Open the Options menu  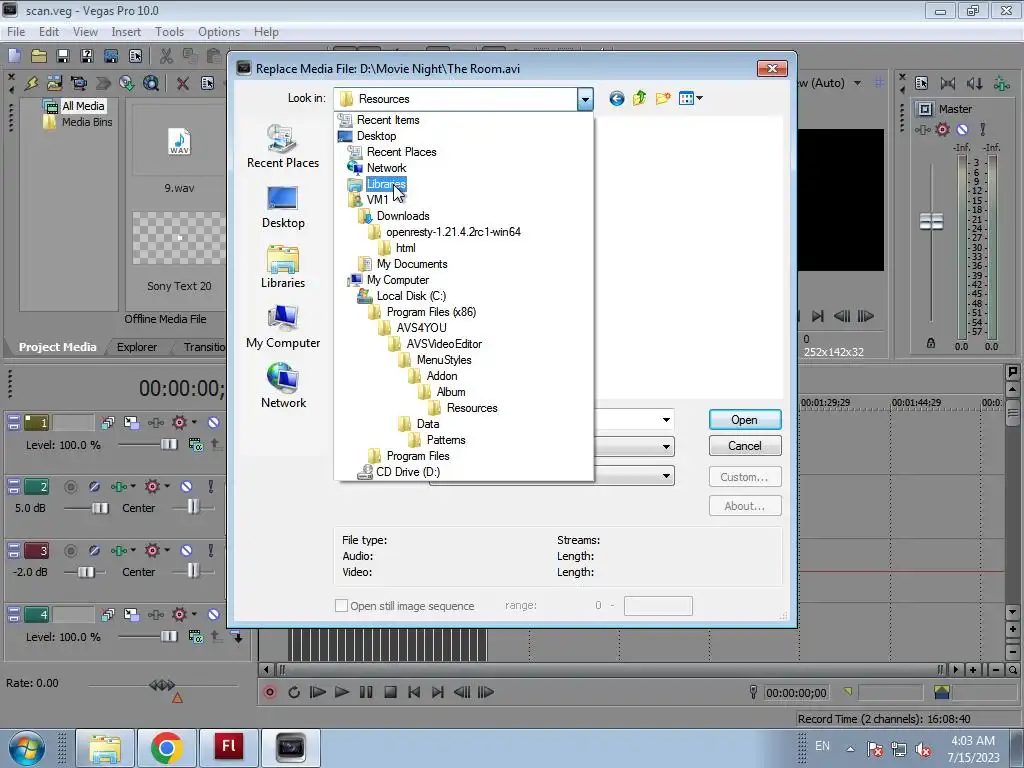tap(219, 32)
